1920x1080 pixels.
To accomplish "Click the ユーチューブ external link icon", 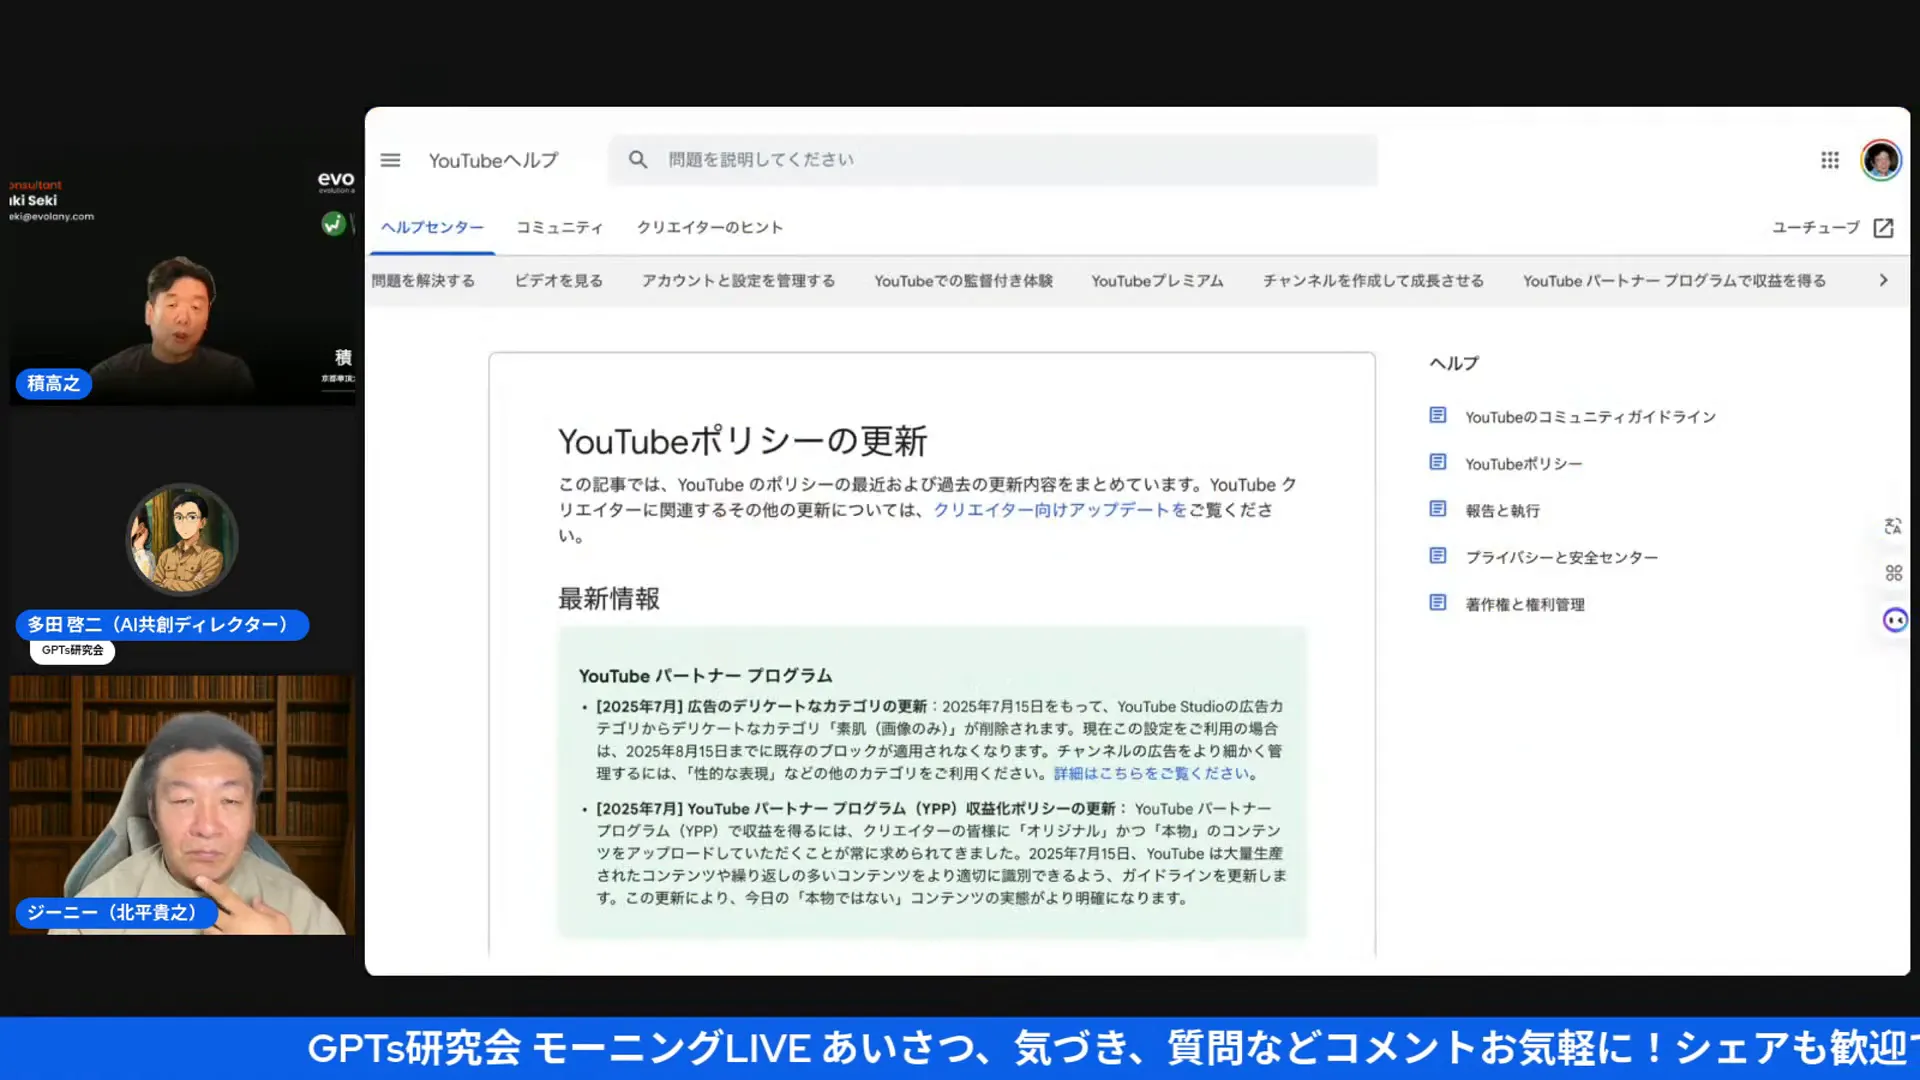I will tap(1883, 228).
